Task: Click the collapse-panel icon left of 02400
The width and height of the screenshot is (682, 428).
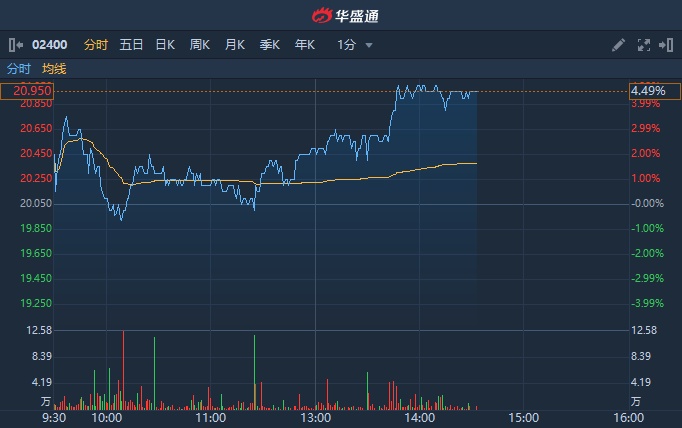Action: coord(15,45)
